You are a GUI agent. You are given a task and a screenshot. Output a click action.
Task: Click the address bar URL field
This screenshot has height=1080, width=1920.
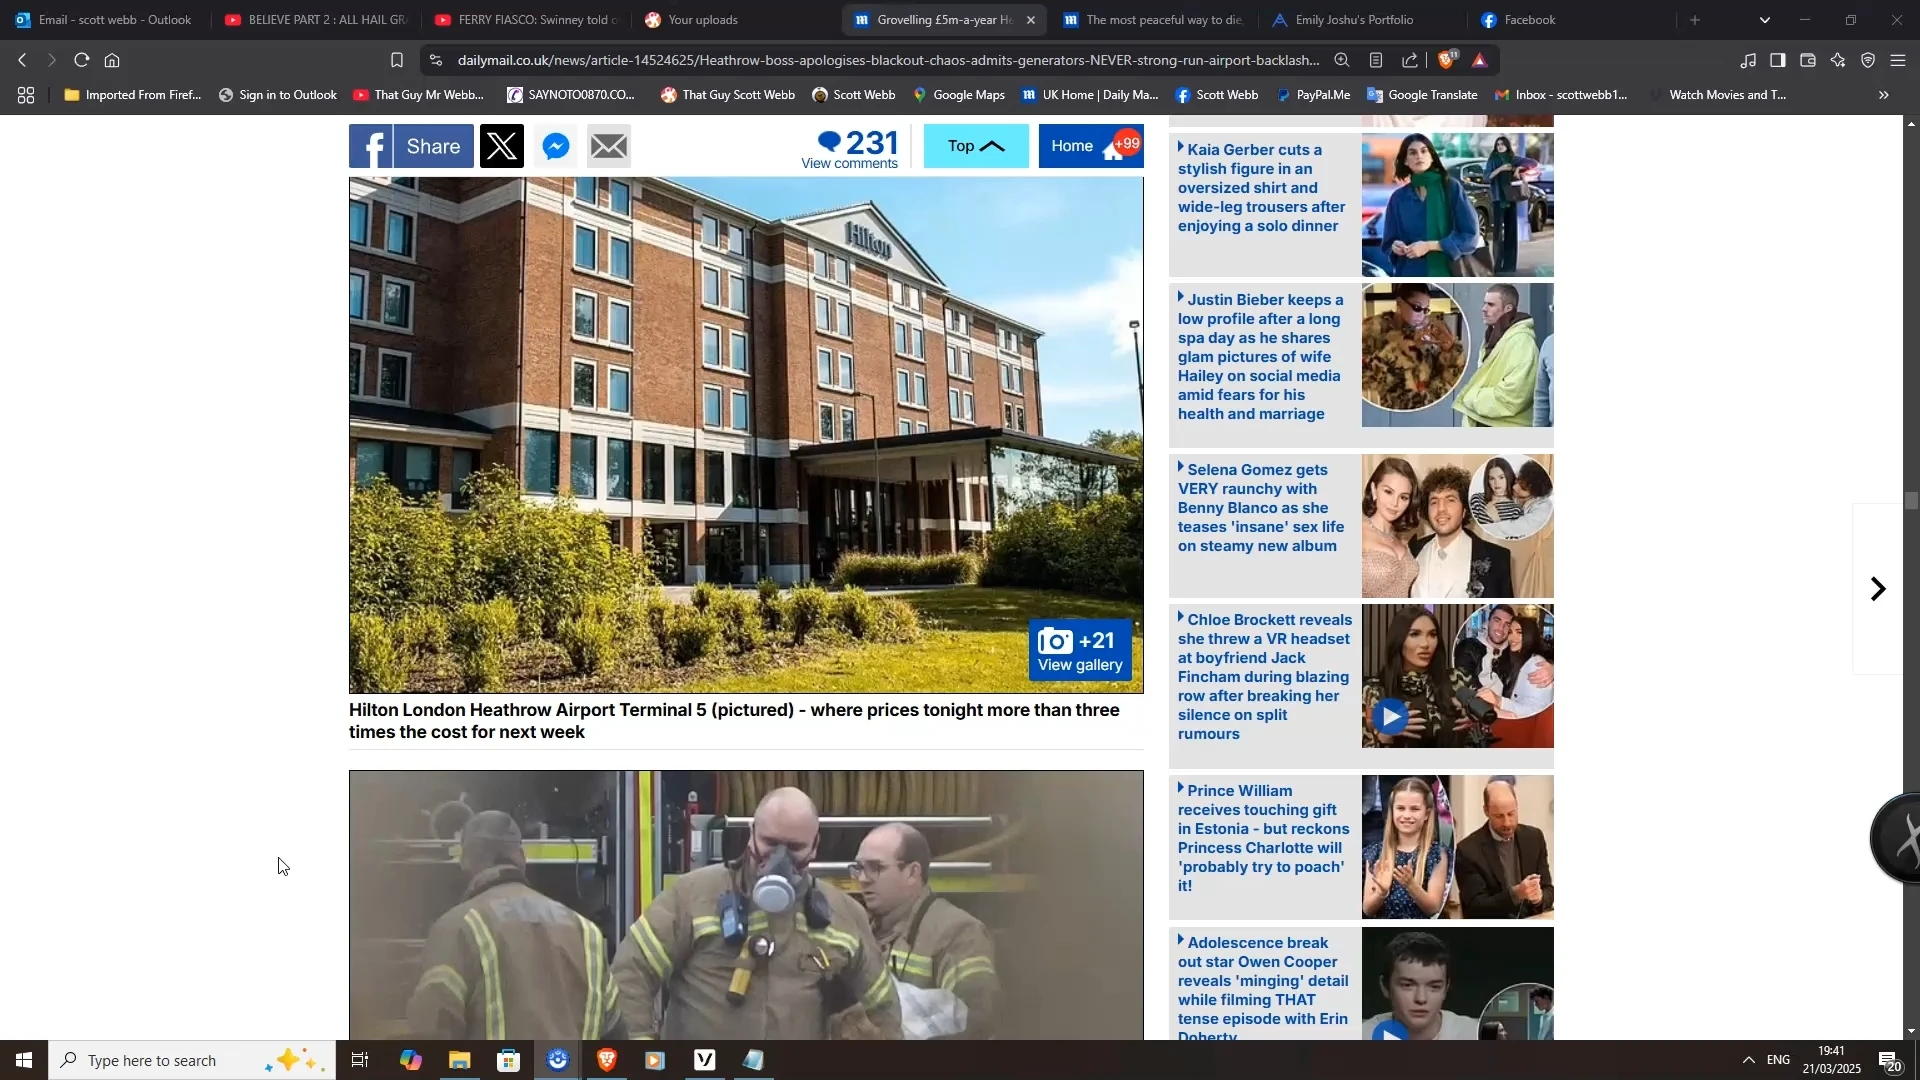[888, 60]
